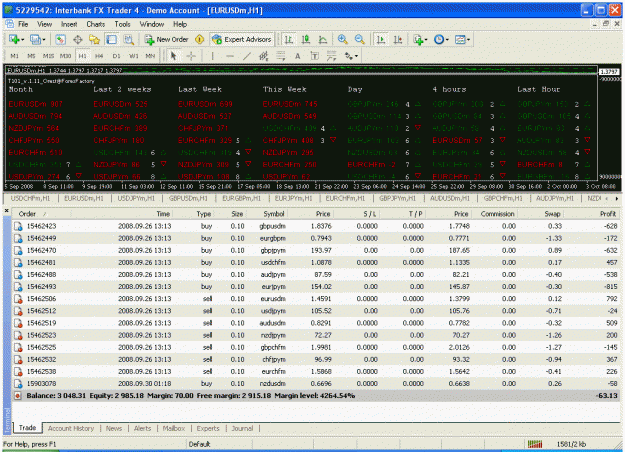Open the Strategy Tester icon
This screenshot has width=625, height=452.
[128, 39]
